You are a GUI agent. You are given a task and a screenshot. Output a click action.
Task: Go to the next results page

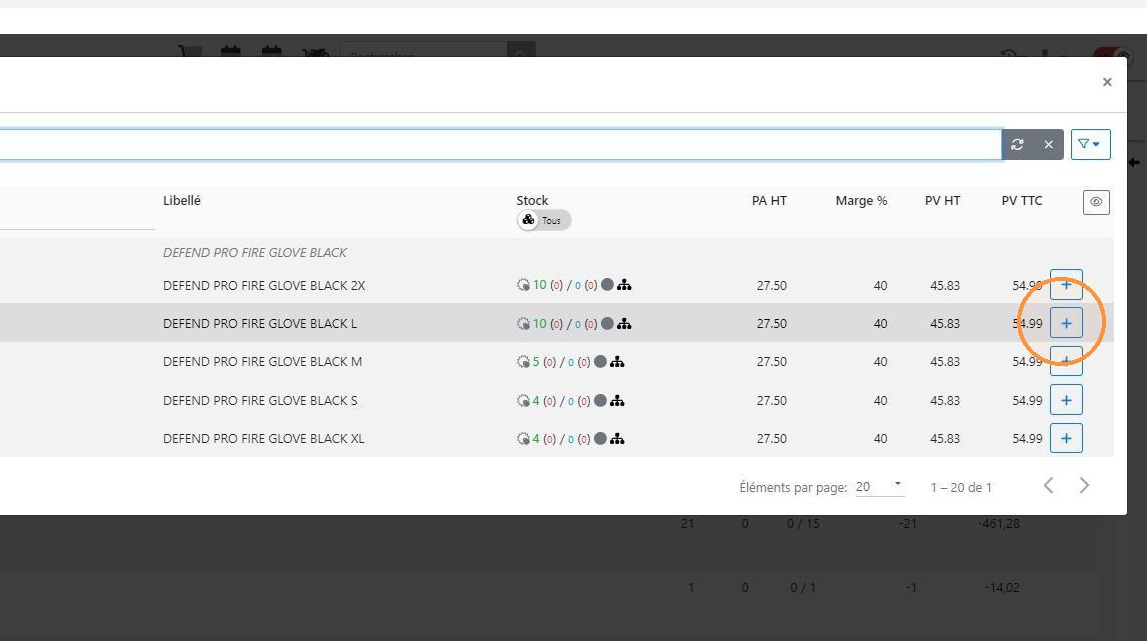point(1084,485)
